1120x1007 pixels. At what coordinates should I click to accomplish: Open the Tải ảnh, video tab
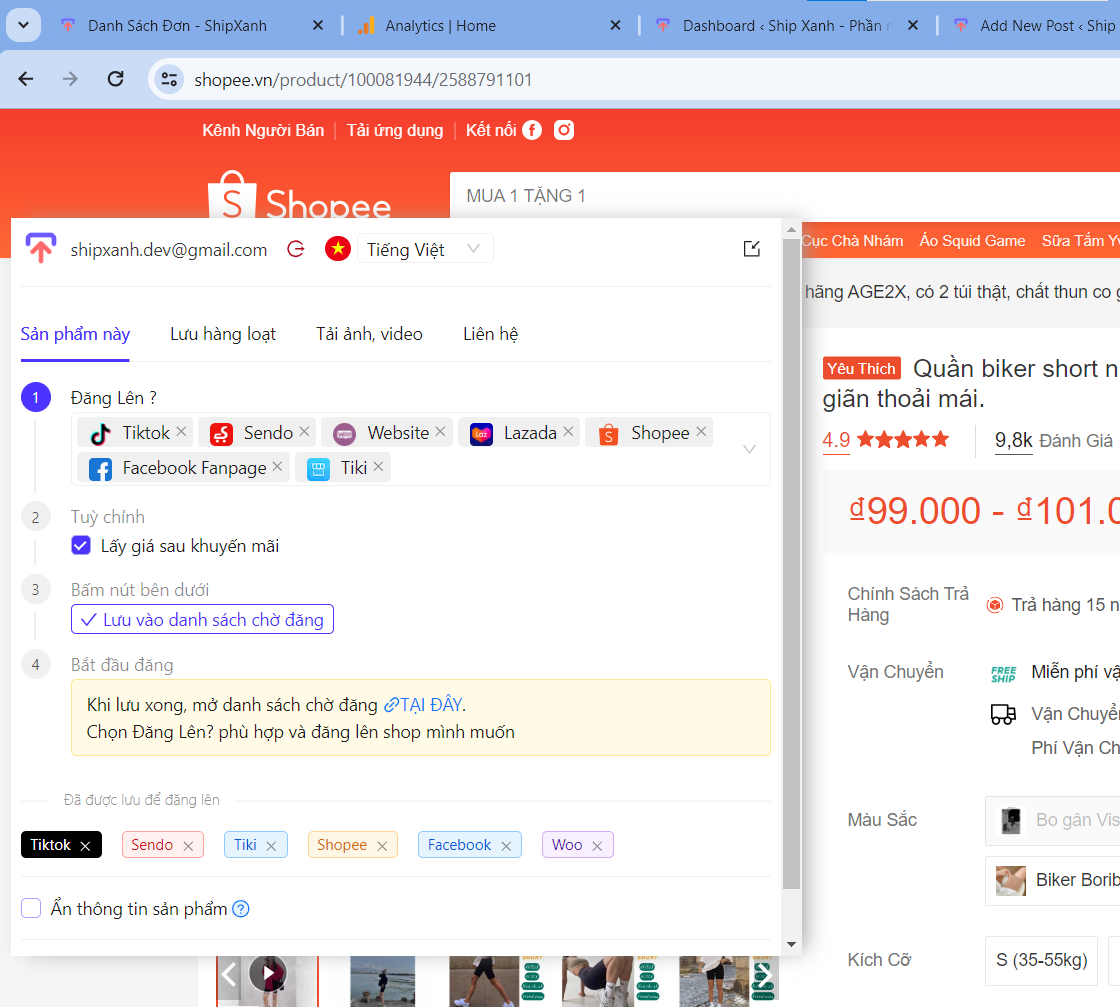coord(369,334)
